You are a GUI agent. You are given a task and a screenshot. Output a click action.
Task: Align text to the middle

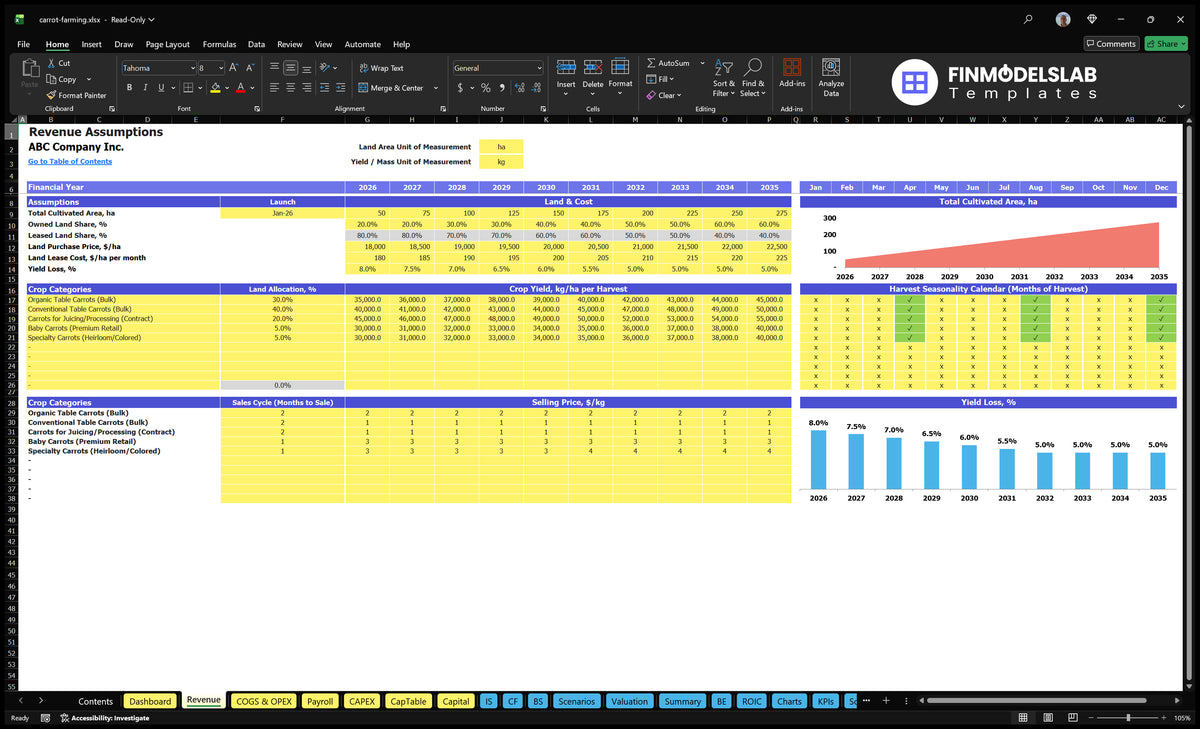290,68
